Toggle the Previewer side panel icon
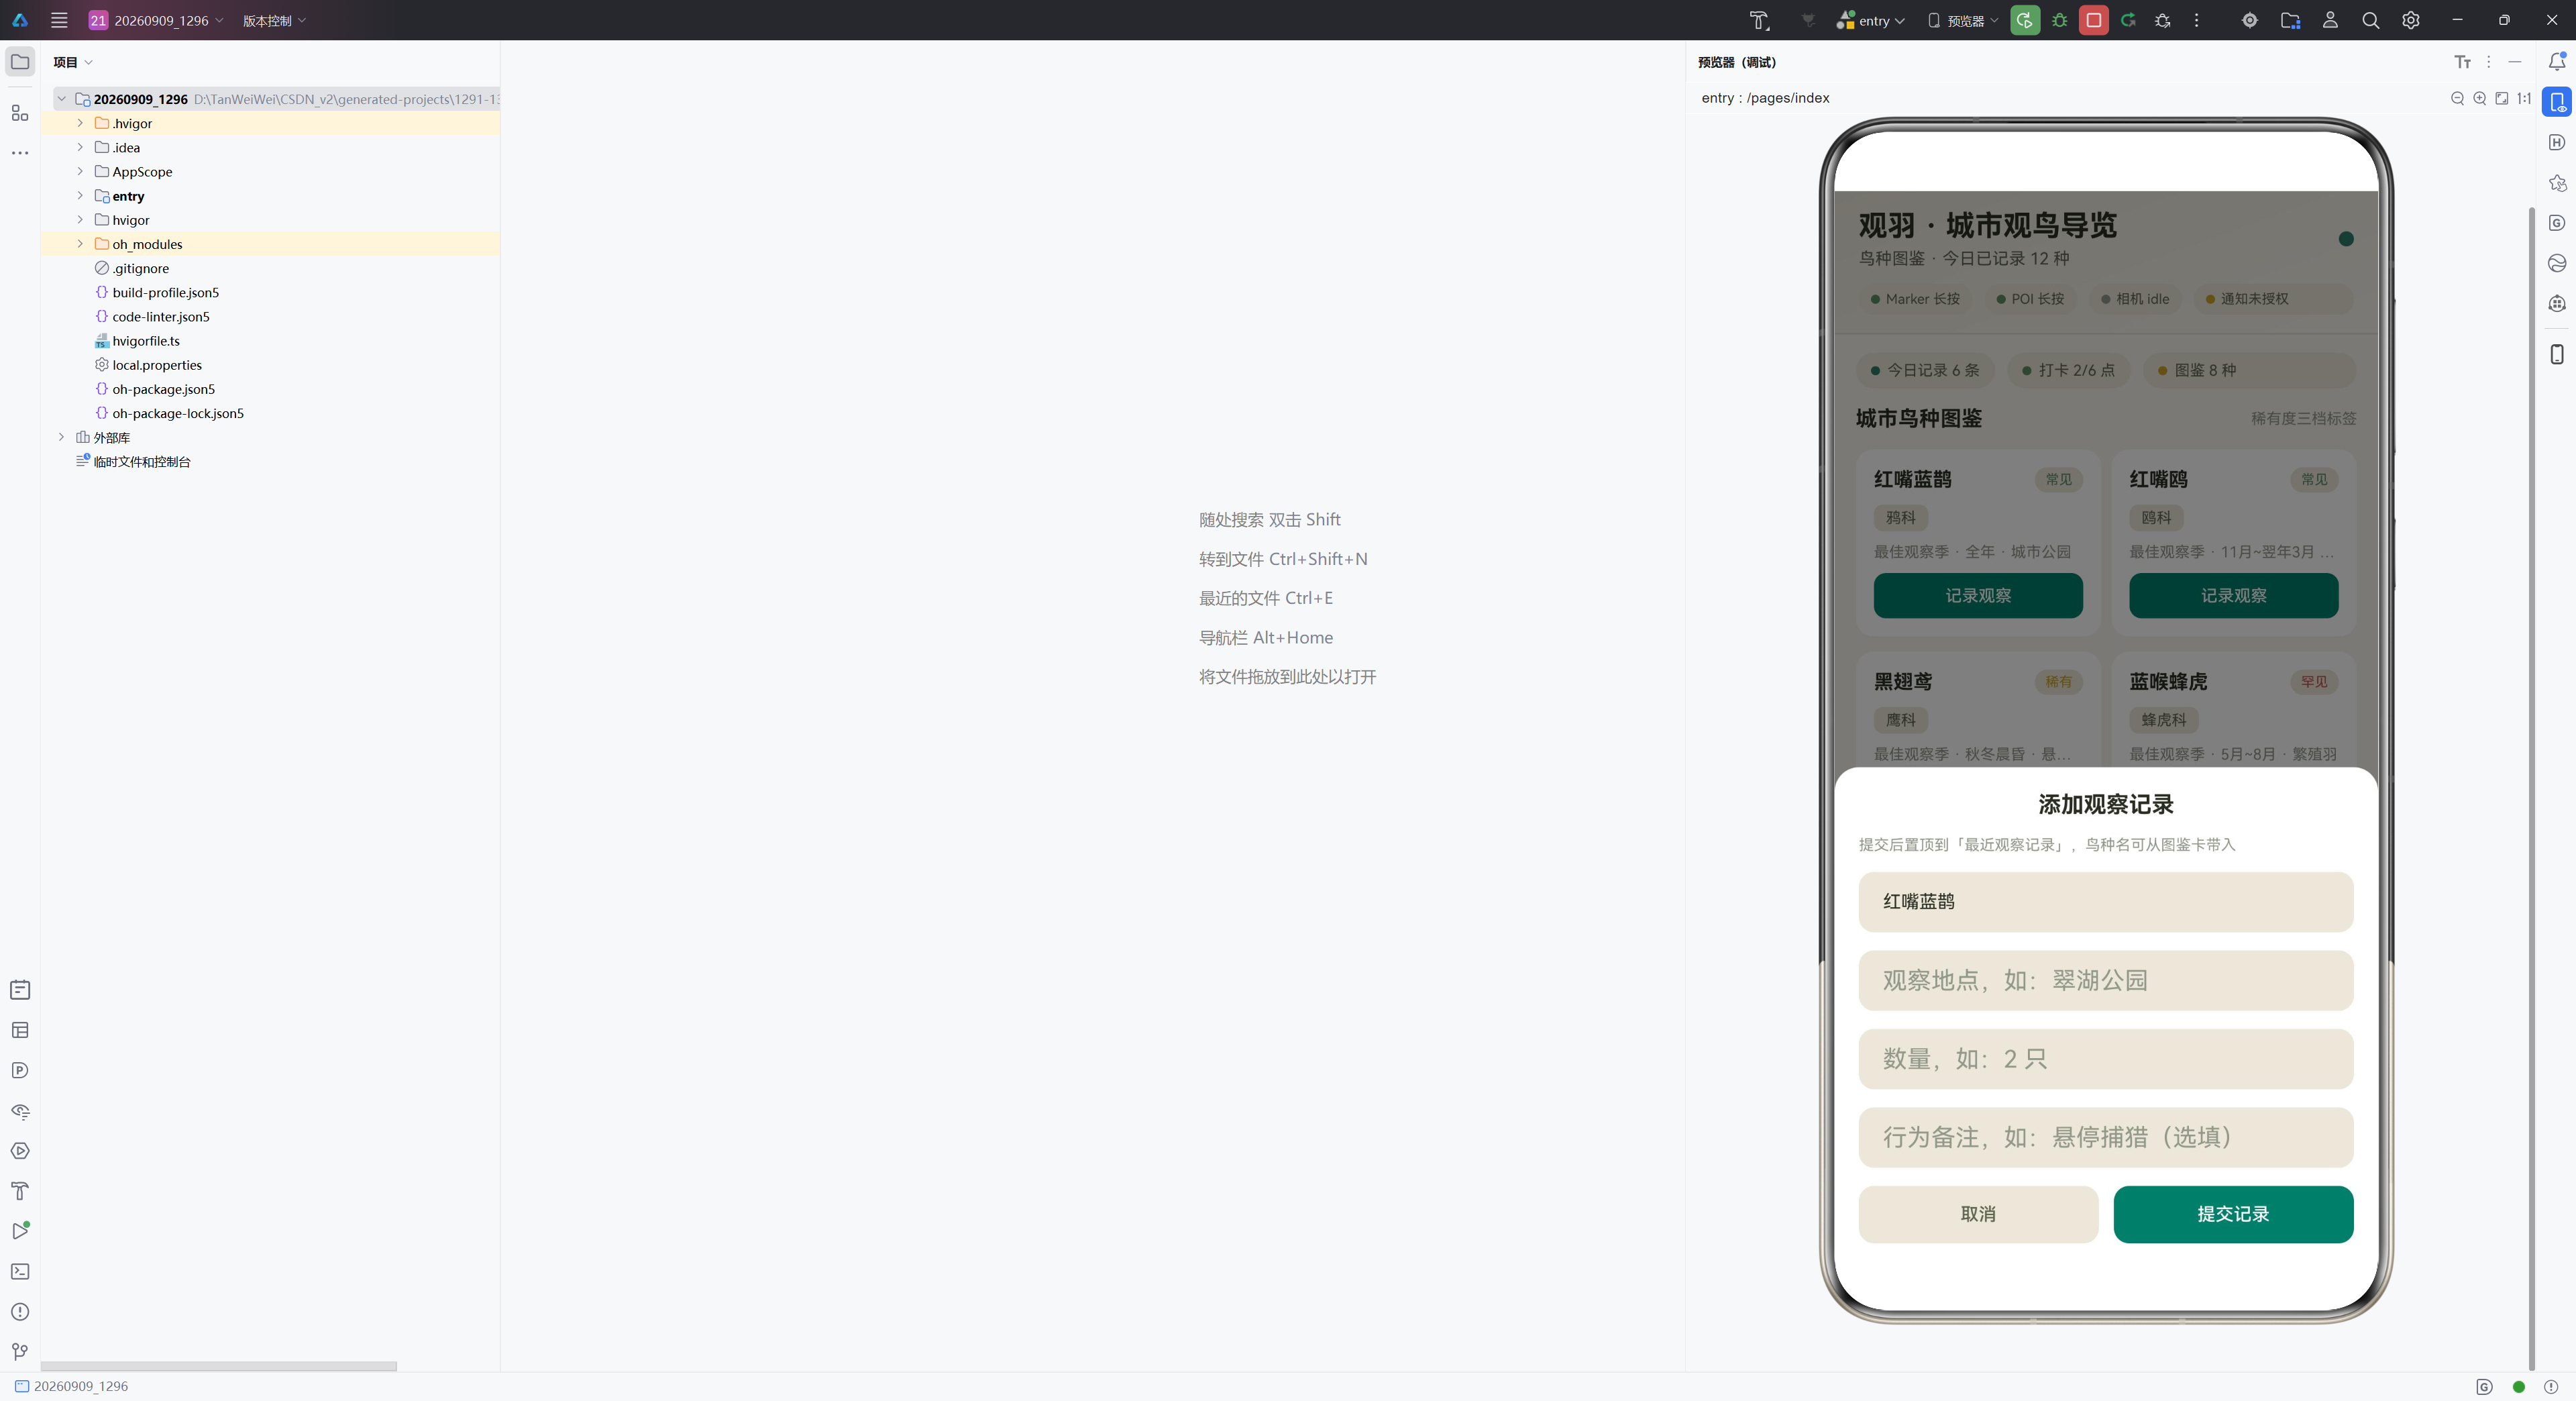This screenshot has width=2576, height=1401. click(2556, 102)
